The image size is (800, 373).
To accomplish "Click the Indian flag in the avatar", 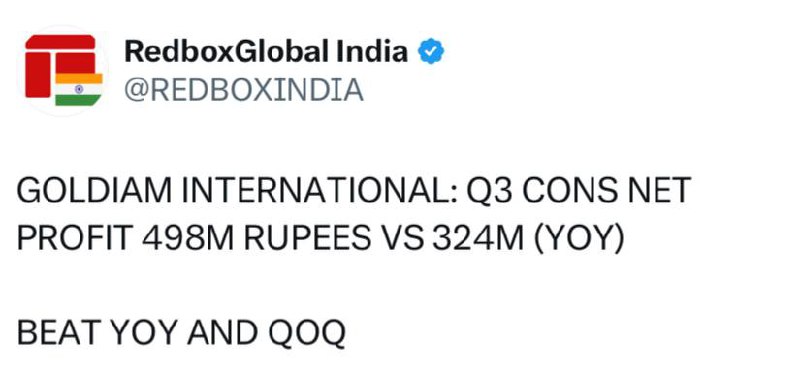I will click(x=79, y=89).
